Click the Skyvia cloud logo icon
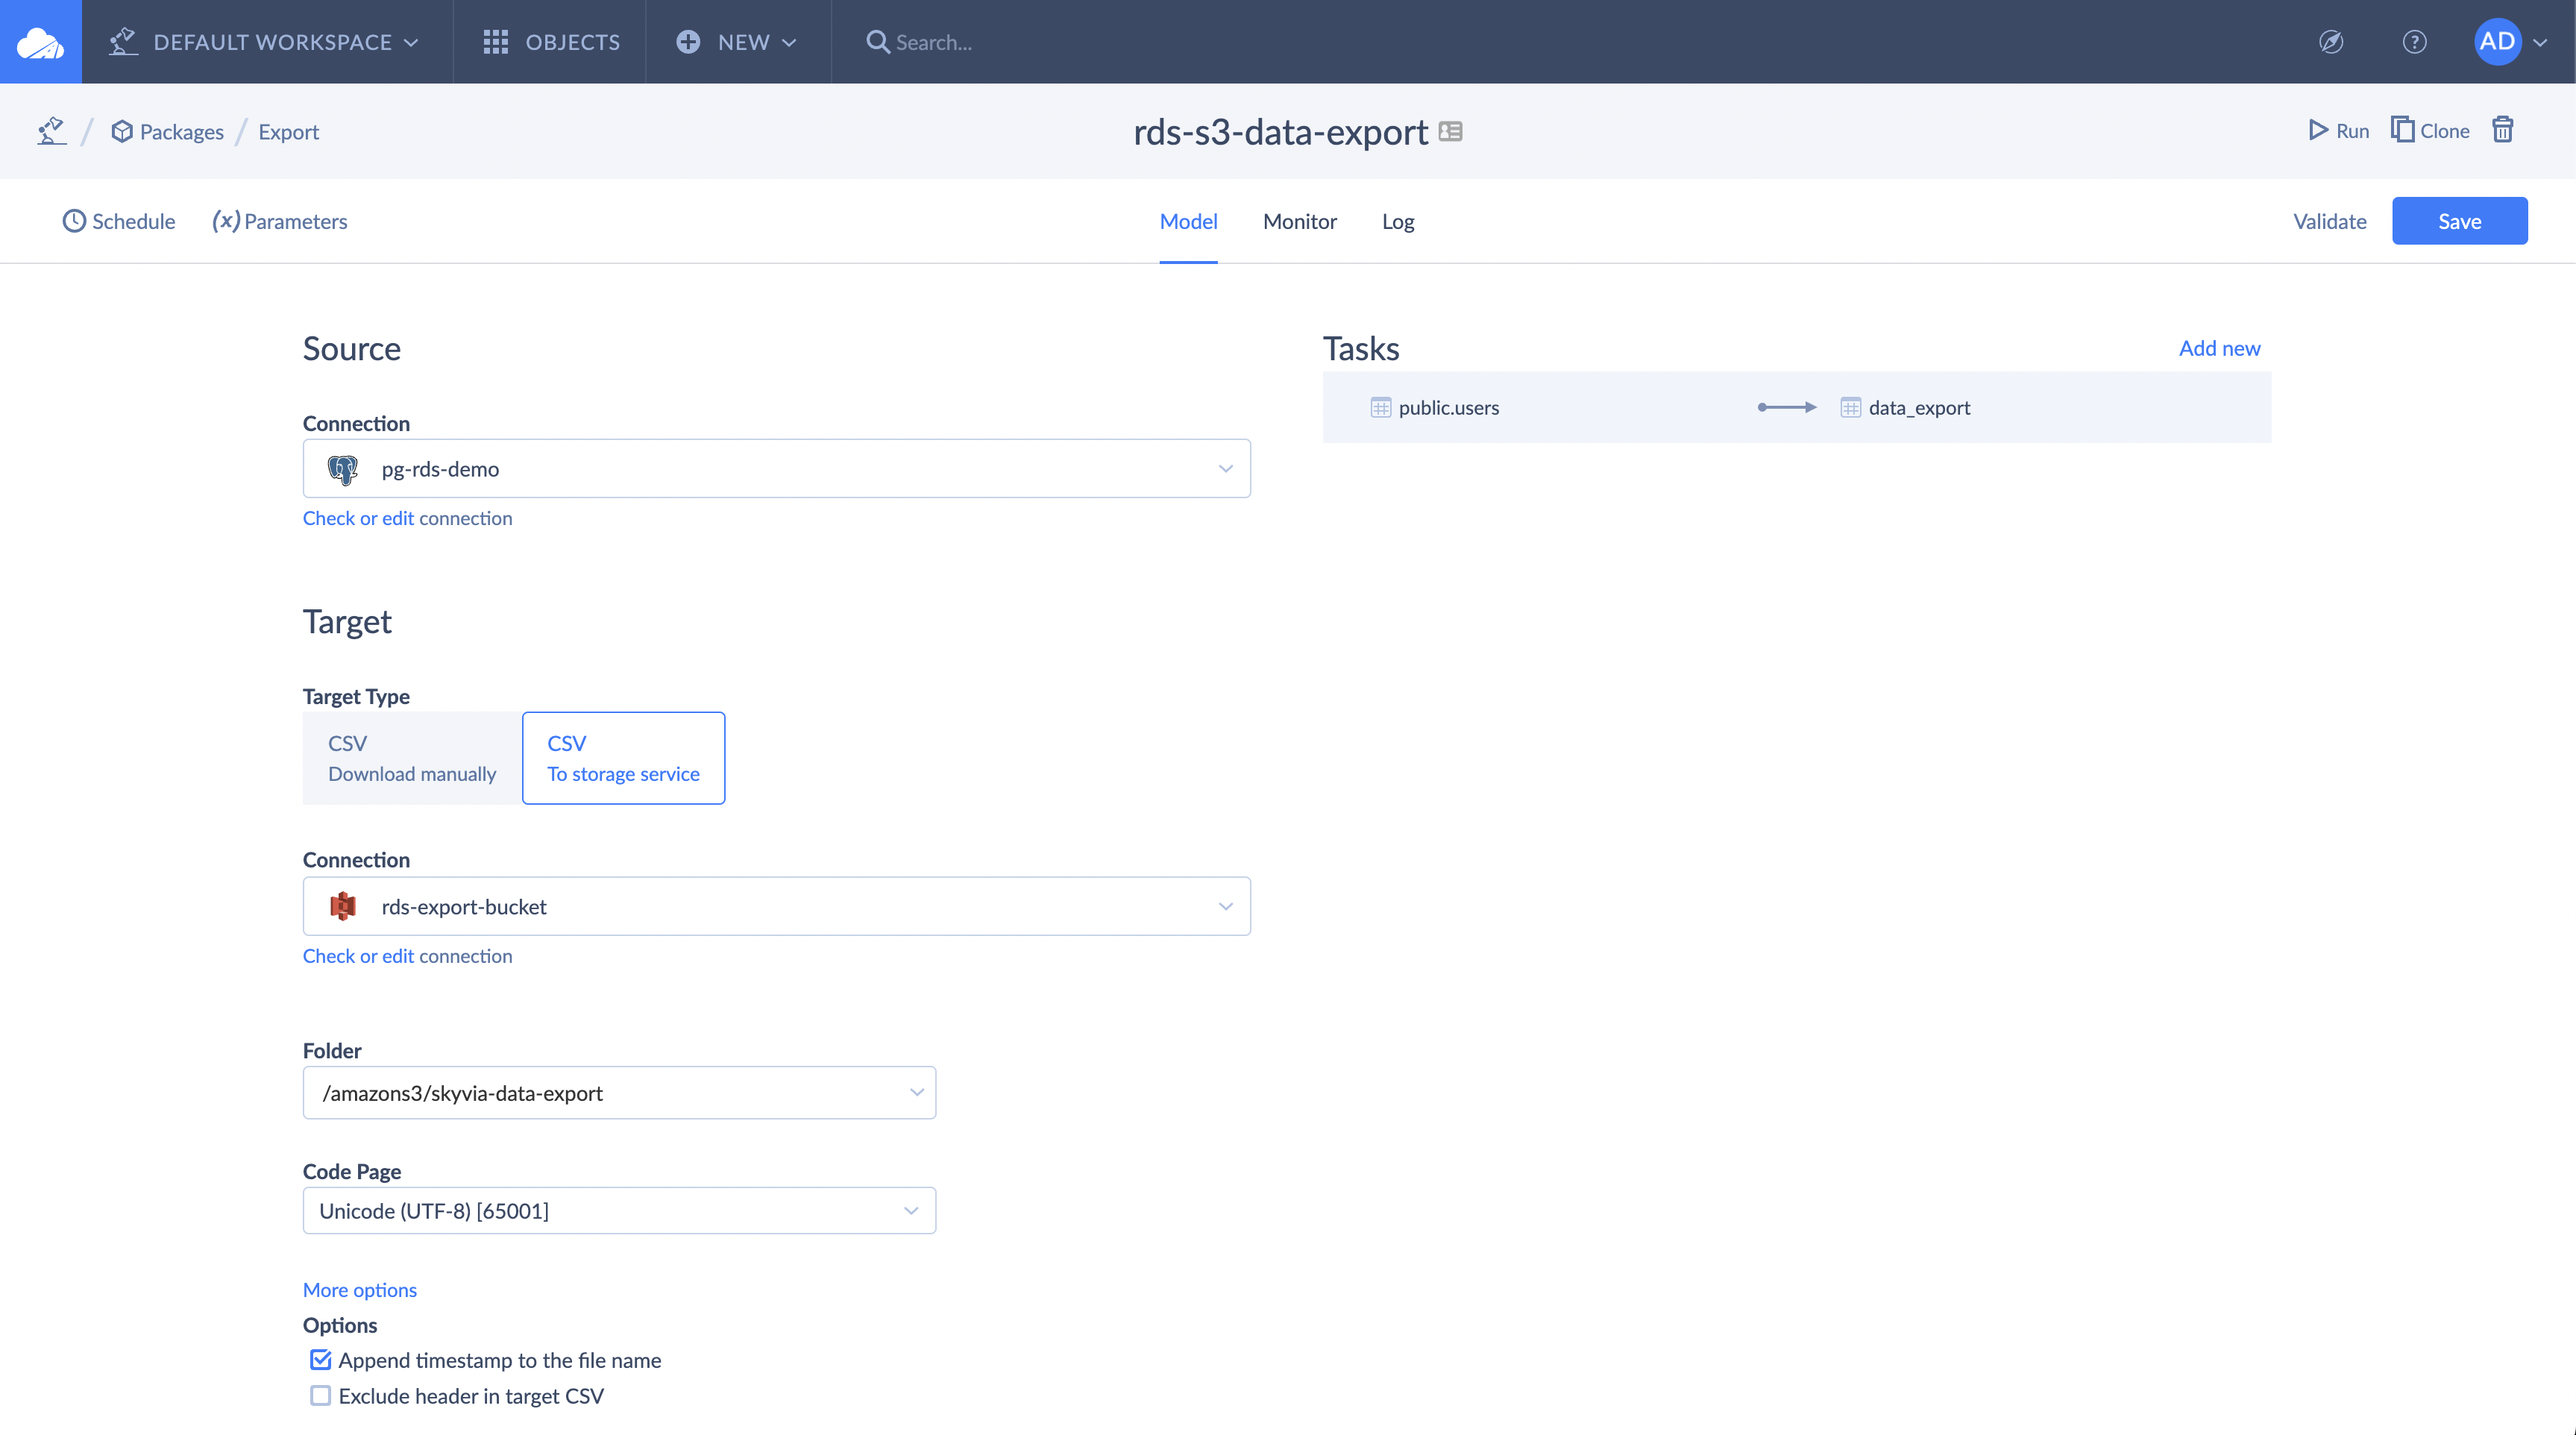The width and height of the screenshot is (2576, 1435). coord(40,42)
